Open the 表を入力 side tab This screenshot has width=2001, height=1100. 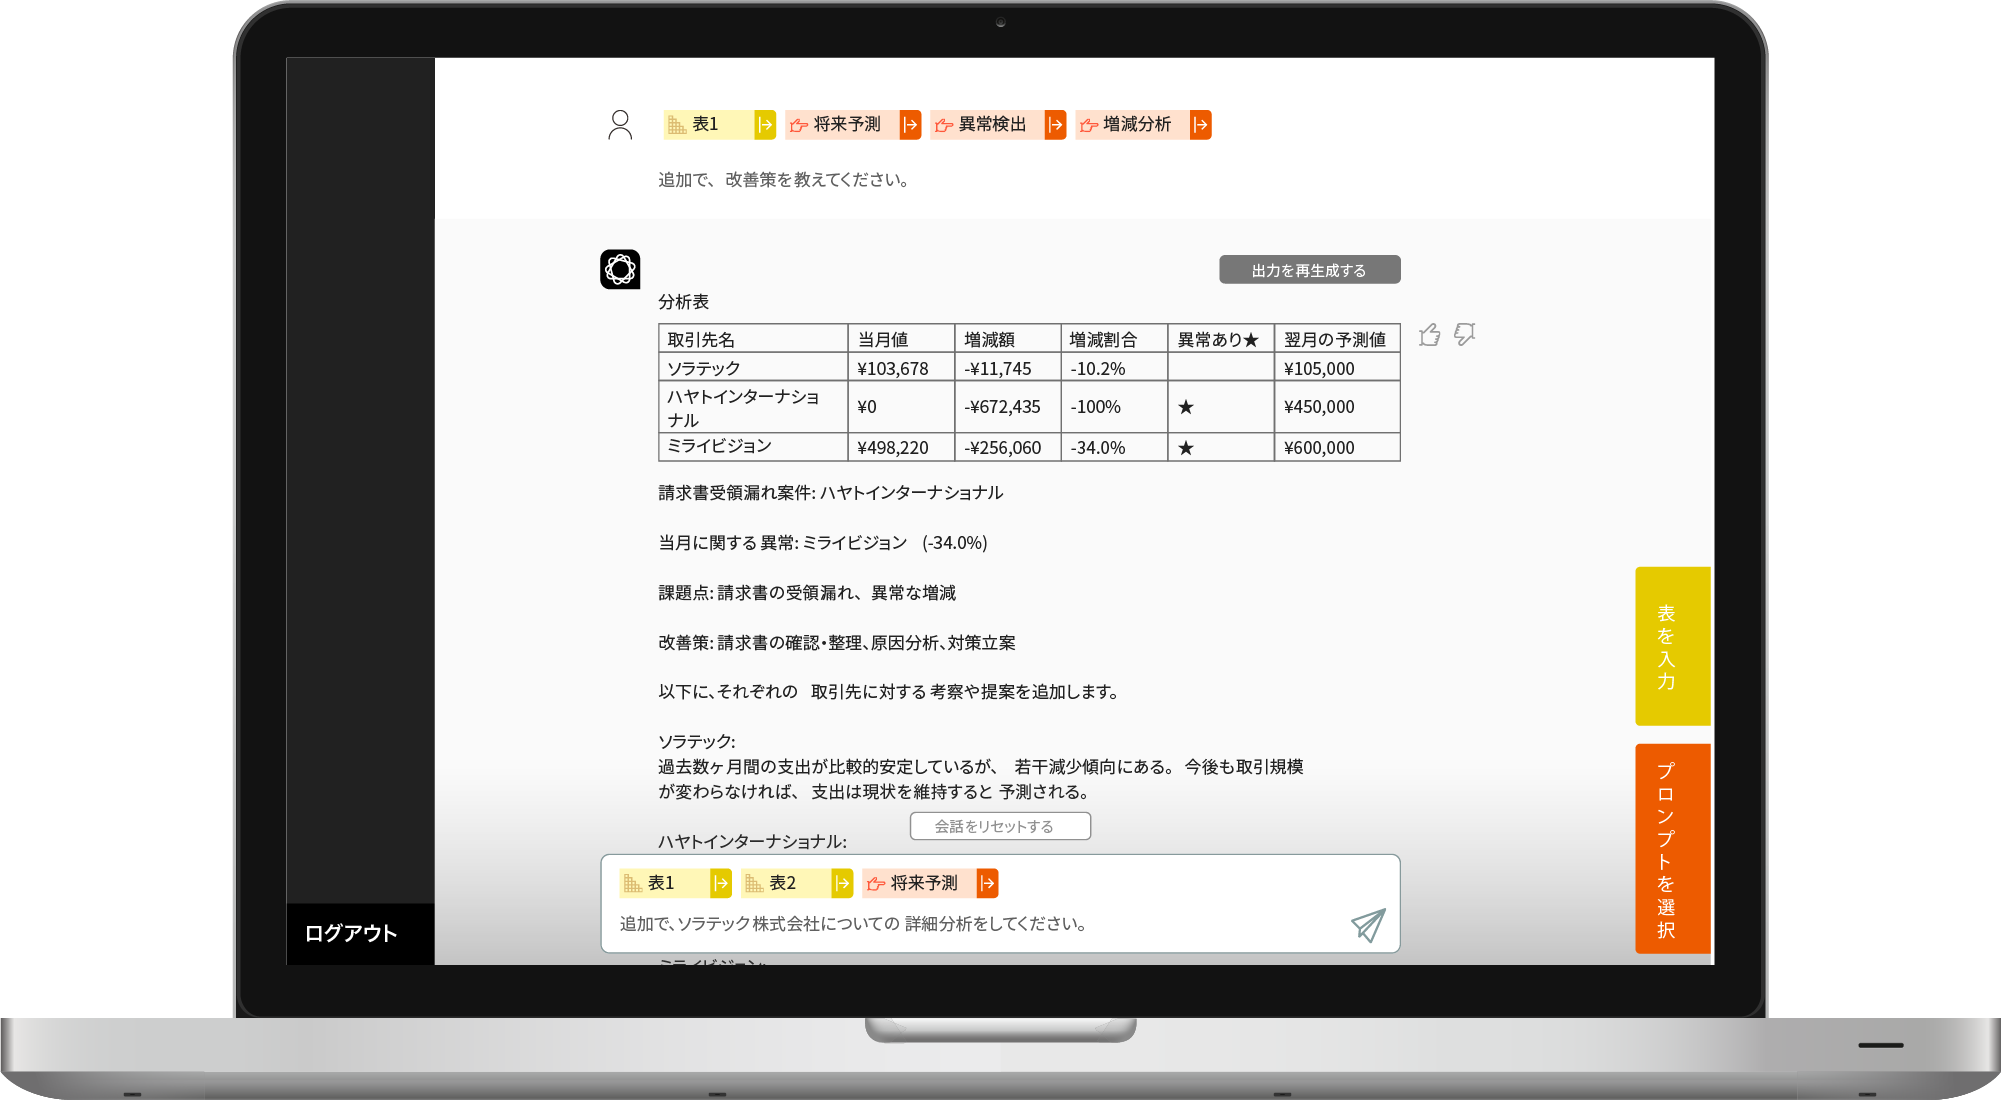click(1672, 646)
